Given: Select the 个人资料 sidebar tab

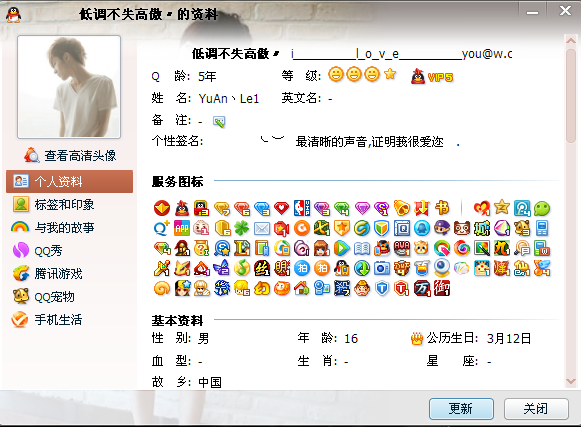Looking at the screenshot, I should pyautogui.click(x=69, y=181).
